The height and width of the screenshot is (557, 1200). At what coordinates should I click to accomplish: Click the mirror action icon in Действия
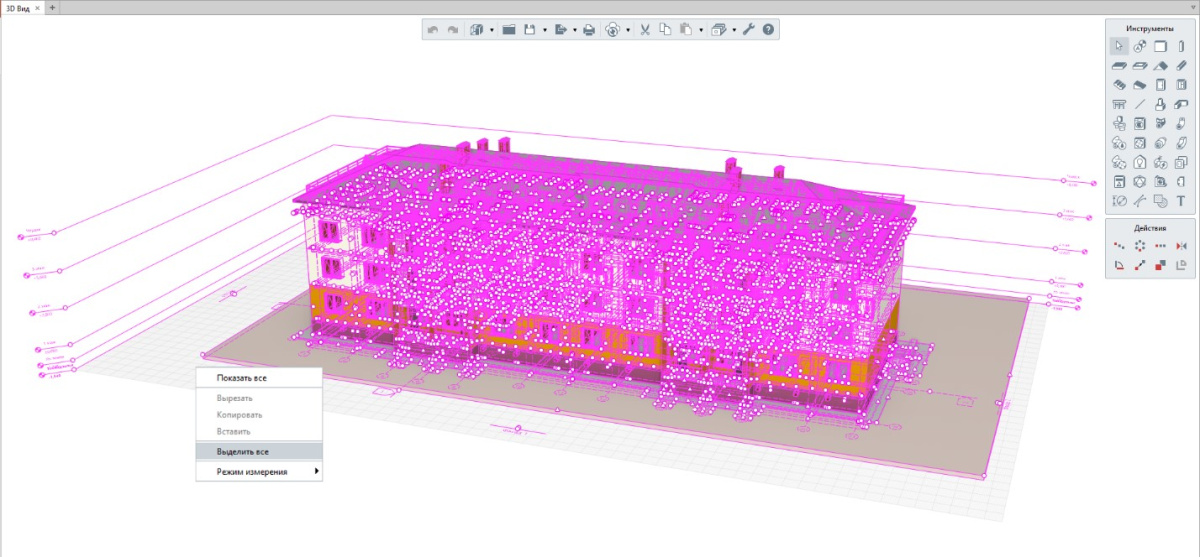point(1181,246)
